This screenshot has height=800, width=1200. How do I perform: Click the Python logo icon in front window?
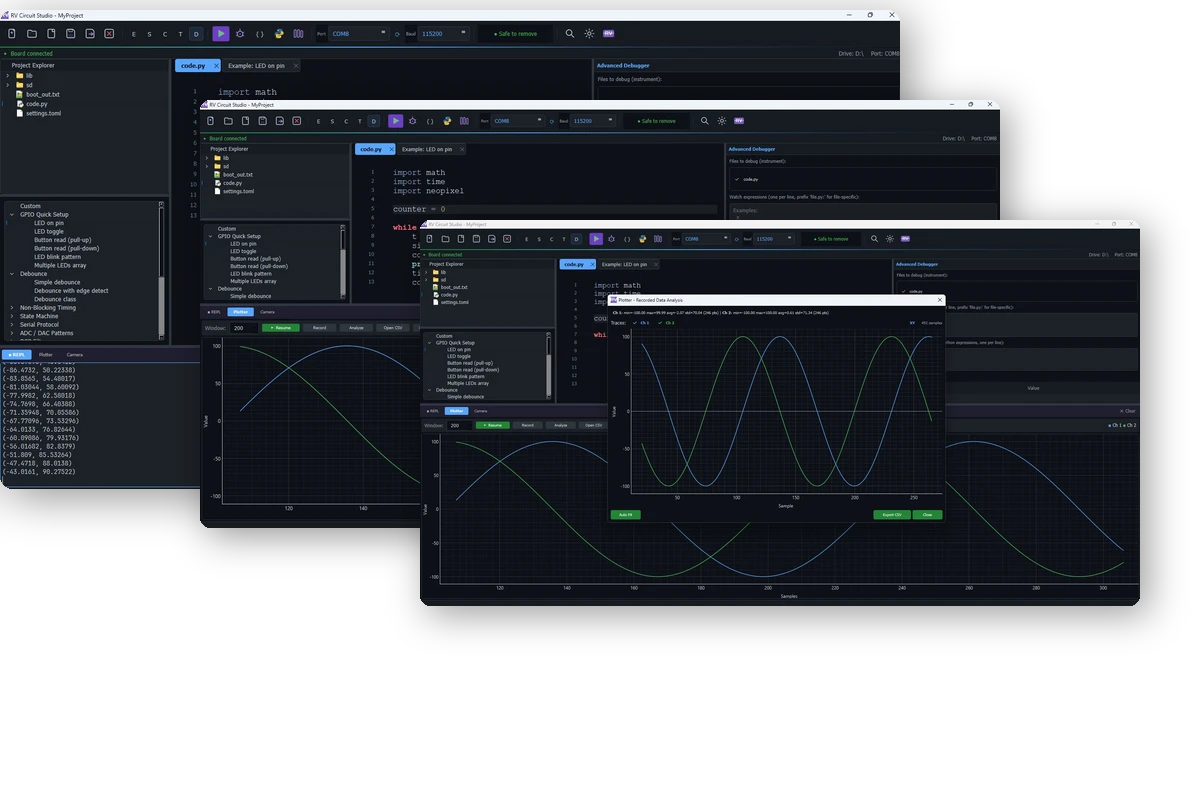click(x=643, y=239)
